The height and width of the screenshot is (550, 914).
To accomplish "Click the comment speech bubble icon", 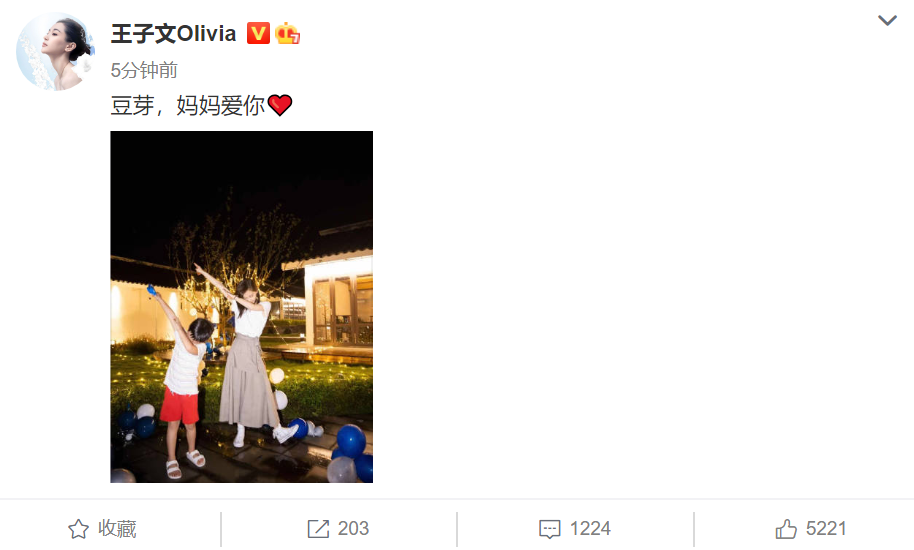I will [549, 529].
